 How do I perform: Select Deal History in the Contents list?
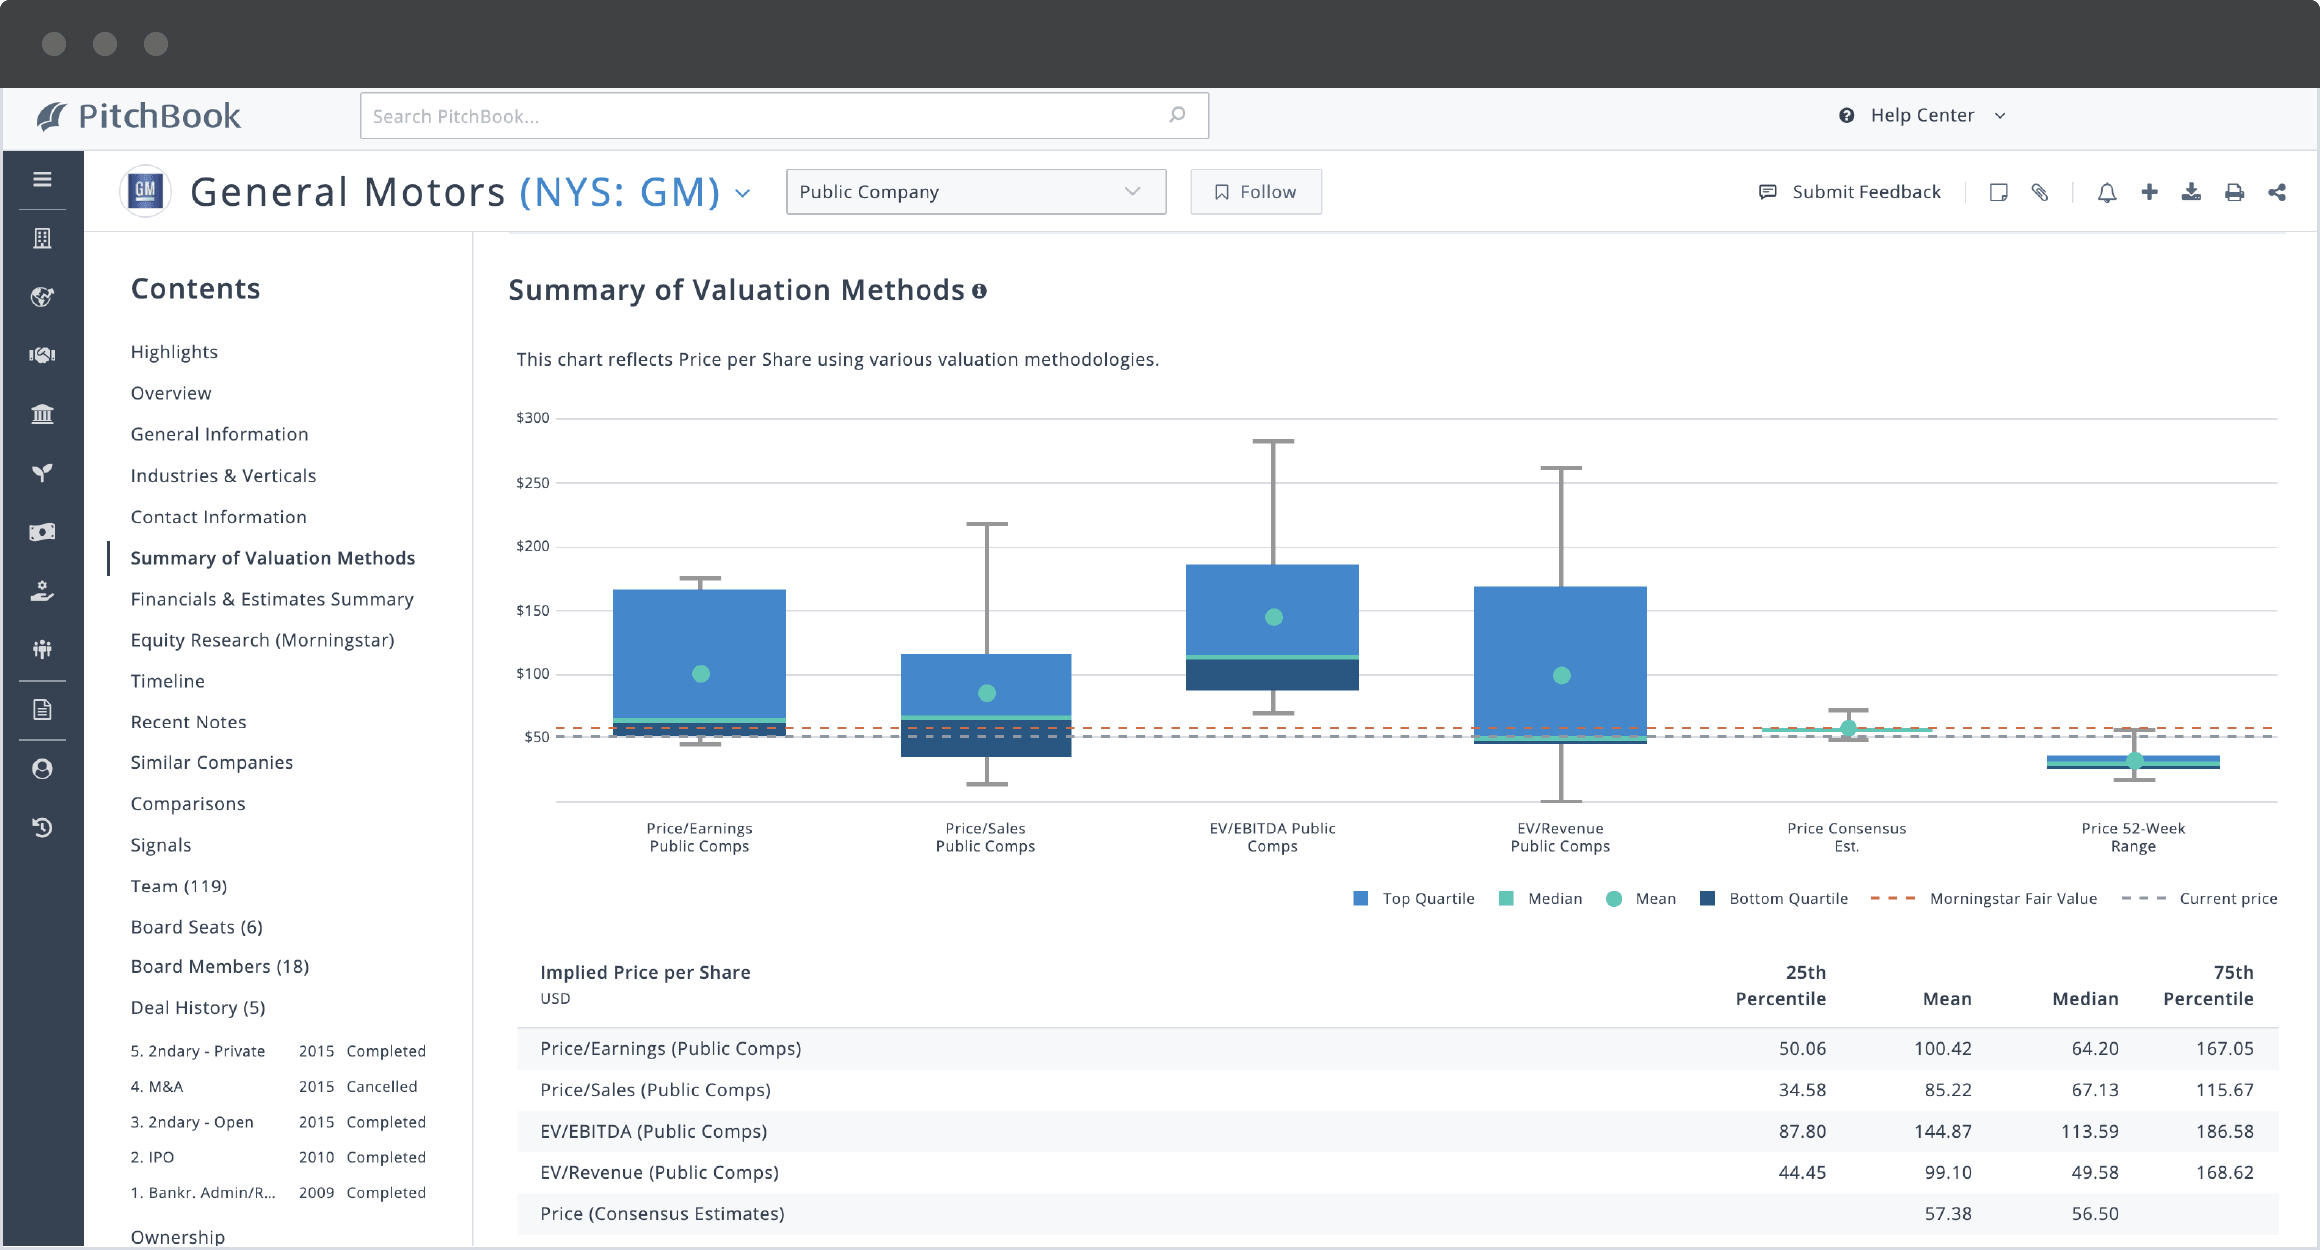tap(198, 1007)
